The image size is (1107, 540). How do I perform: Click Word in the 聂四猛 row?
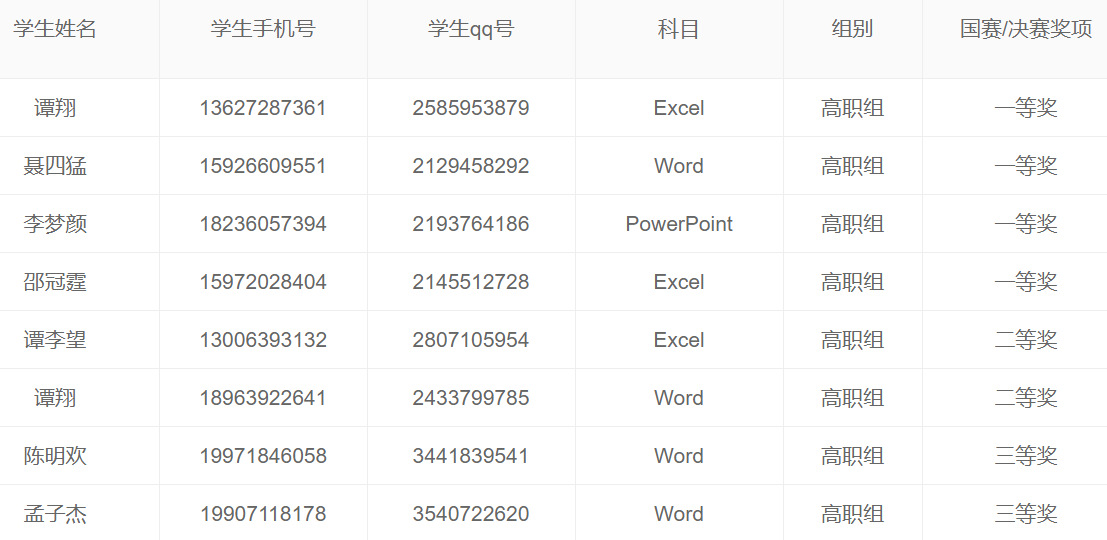point(678,166)
